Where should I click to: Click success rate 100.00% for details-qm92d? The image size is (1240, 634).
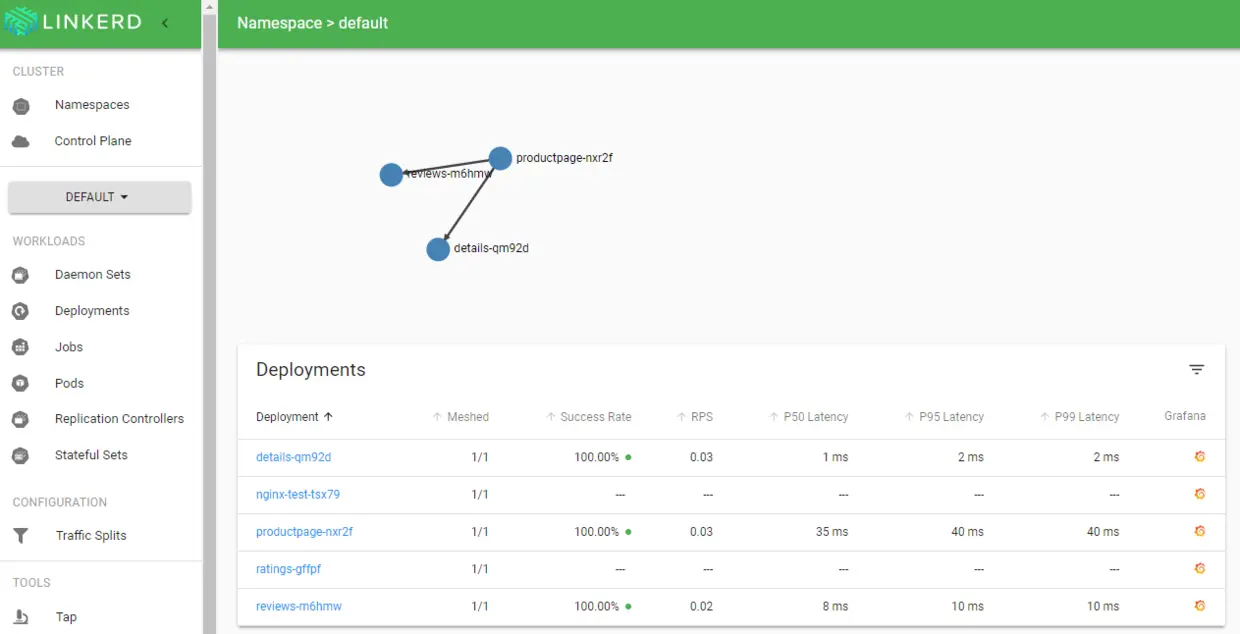(x=596, y=457)
